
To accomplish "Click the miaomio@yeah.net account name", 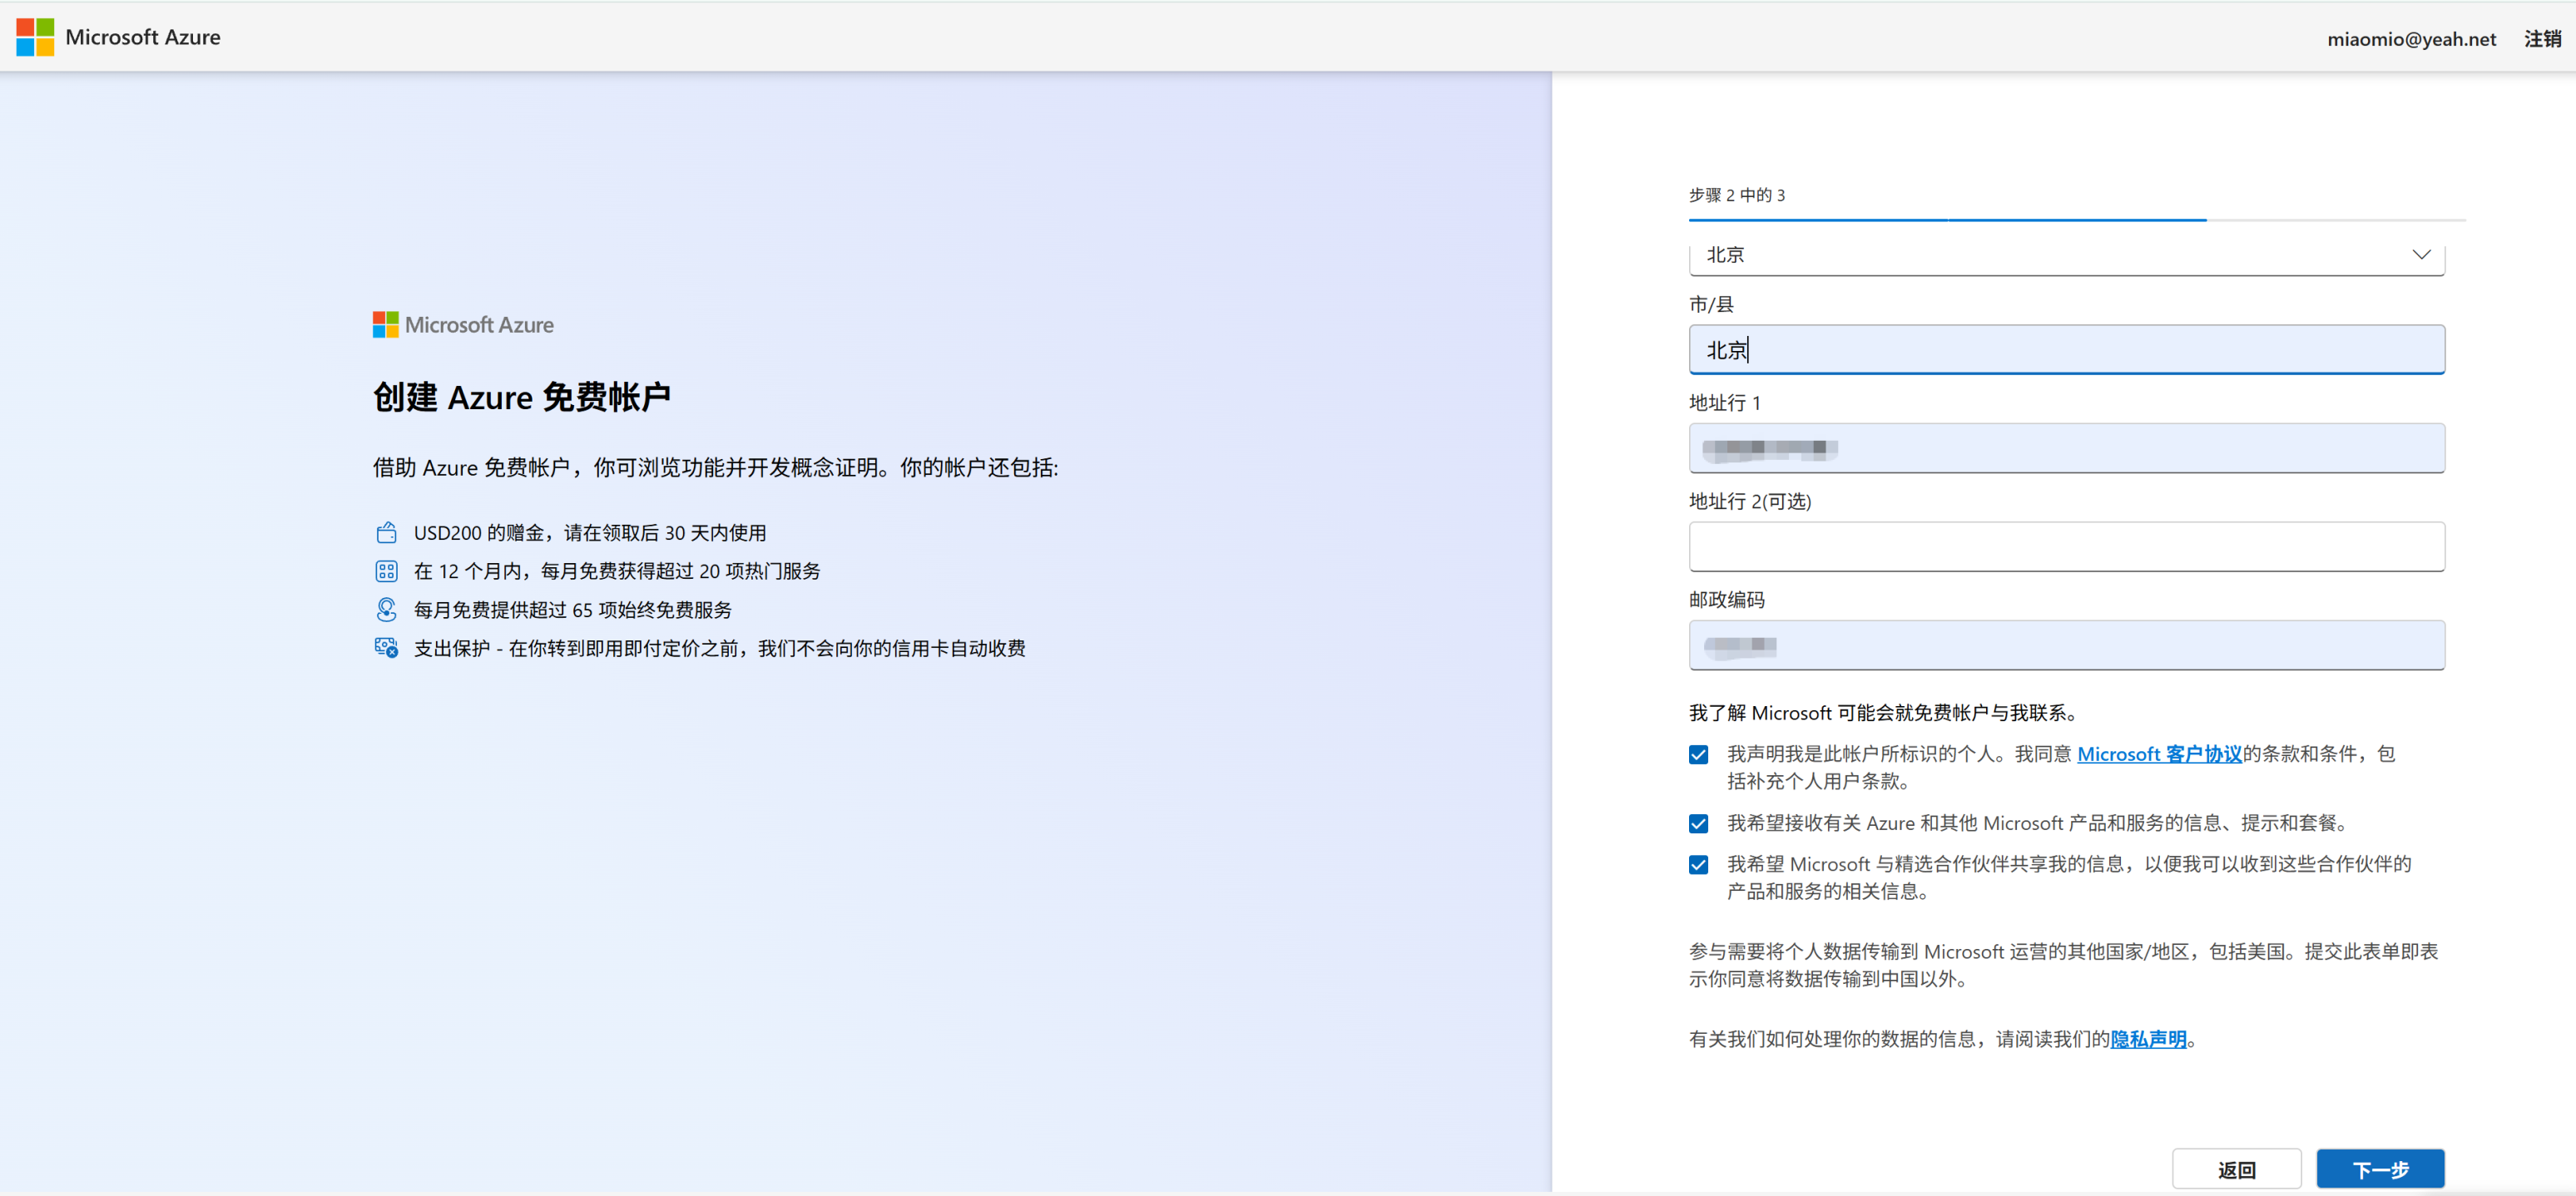I will pos(2411,39).
